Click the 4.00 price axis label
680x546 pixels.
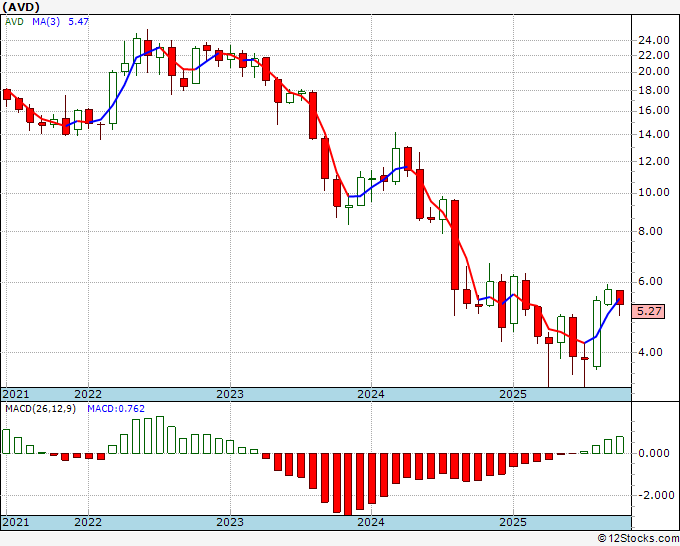point(651,352)
